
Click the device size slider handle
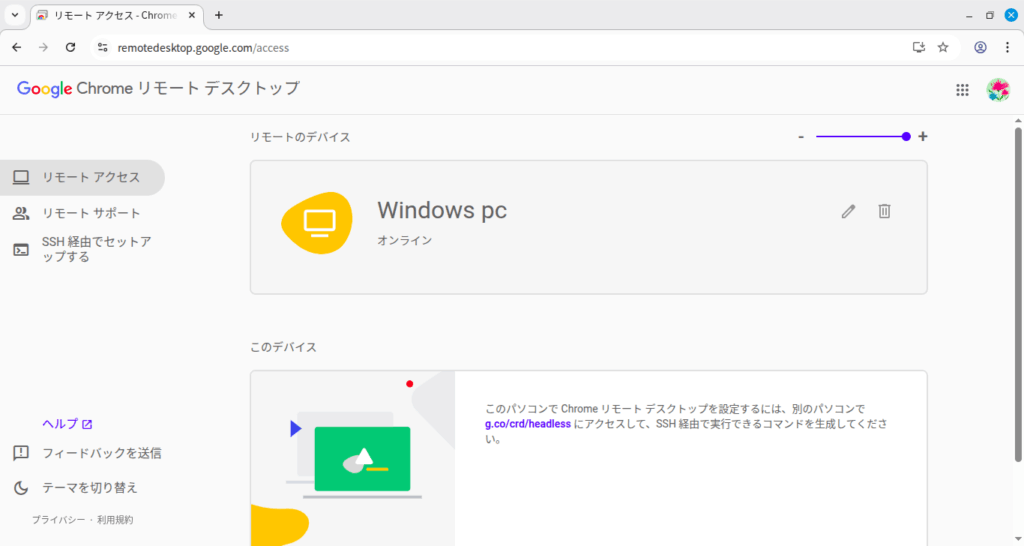tap(906, 137)
